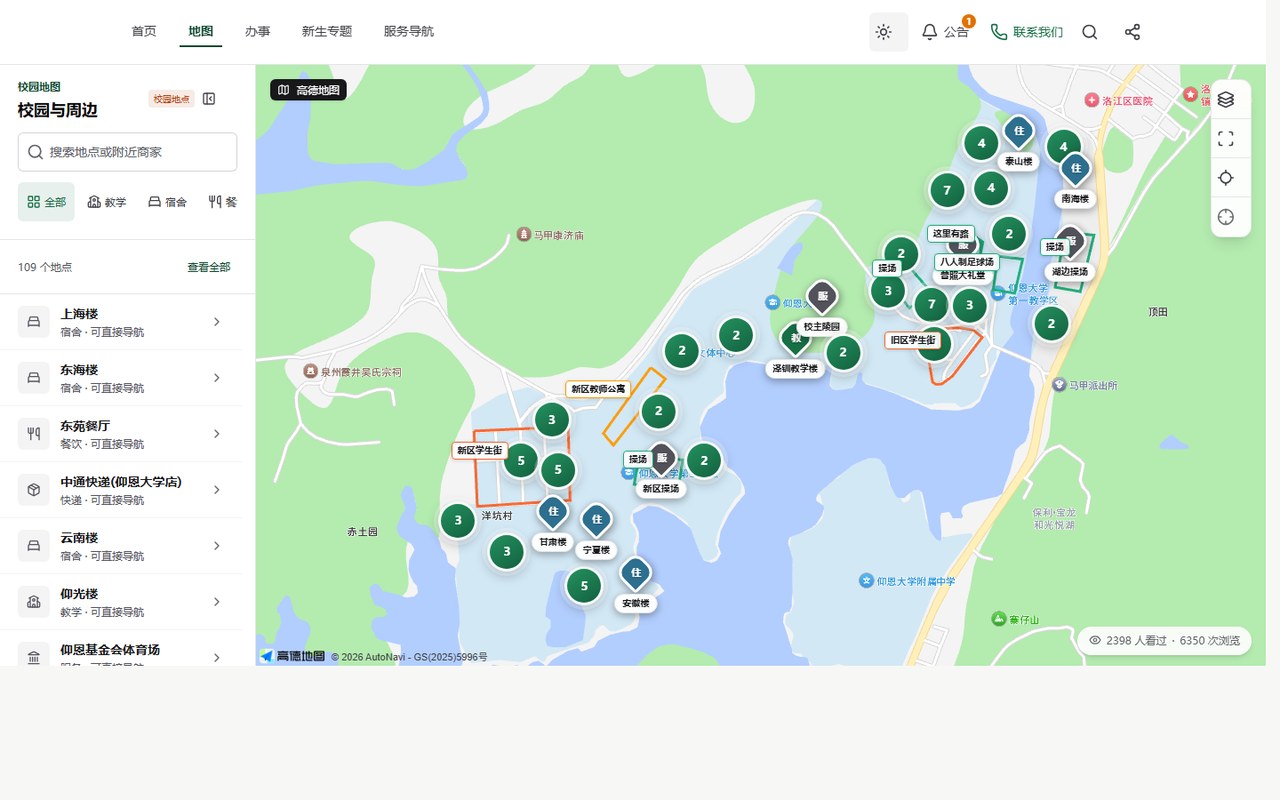Click the 洛钢教学楼 teaching building pin

pos(796,340)
